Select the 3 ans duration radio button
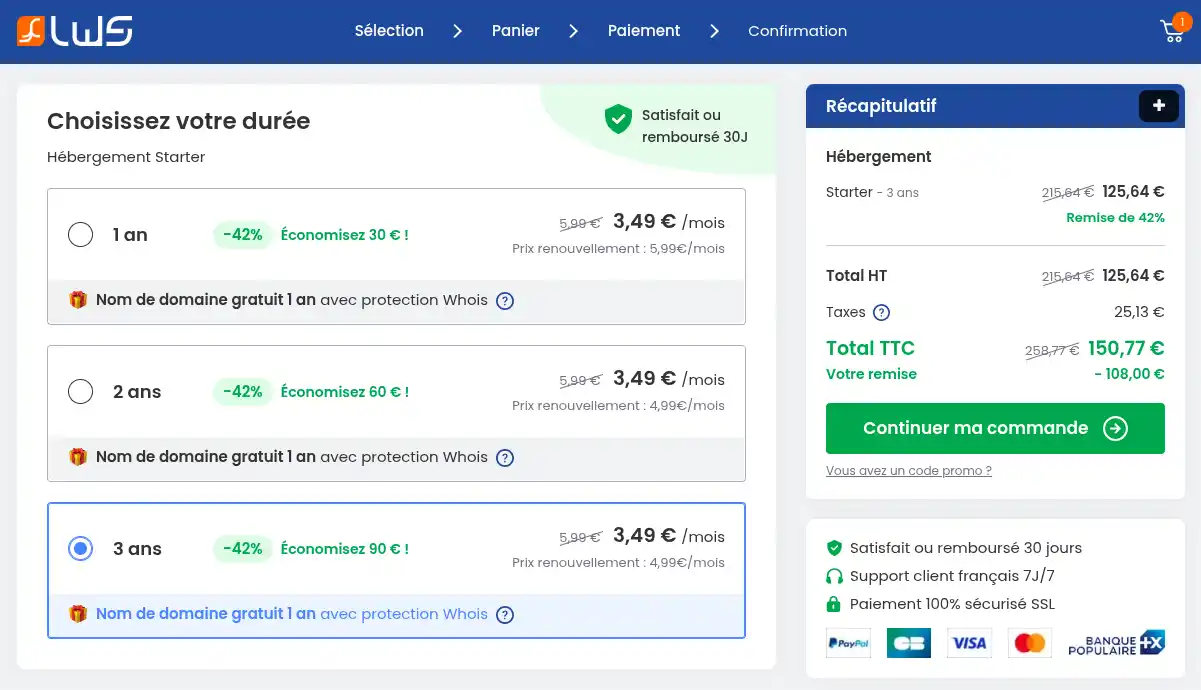 (x=80, y=549)
